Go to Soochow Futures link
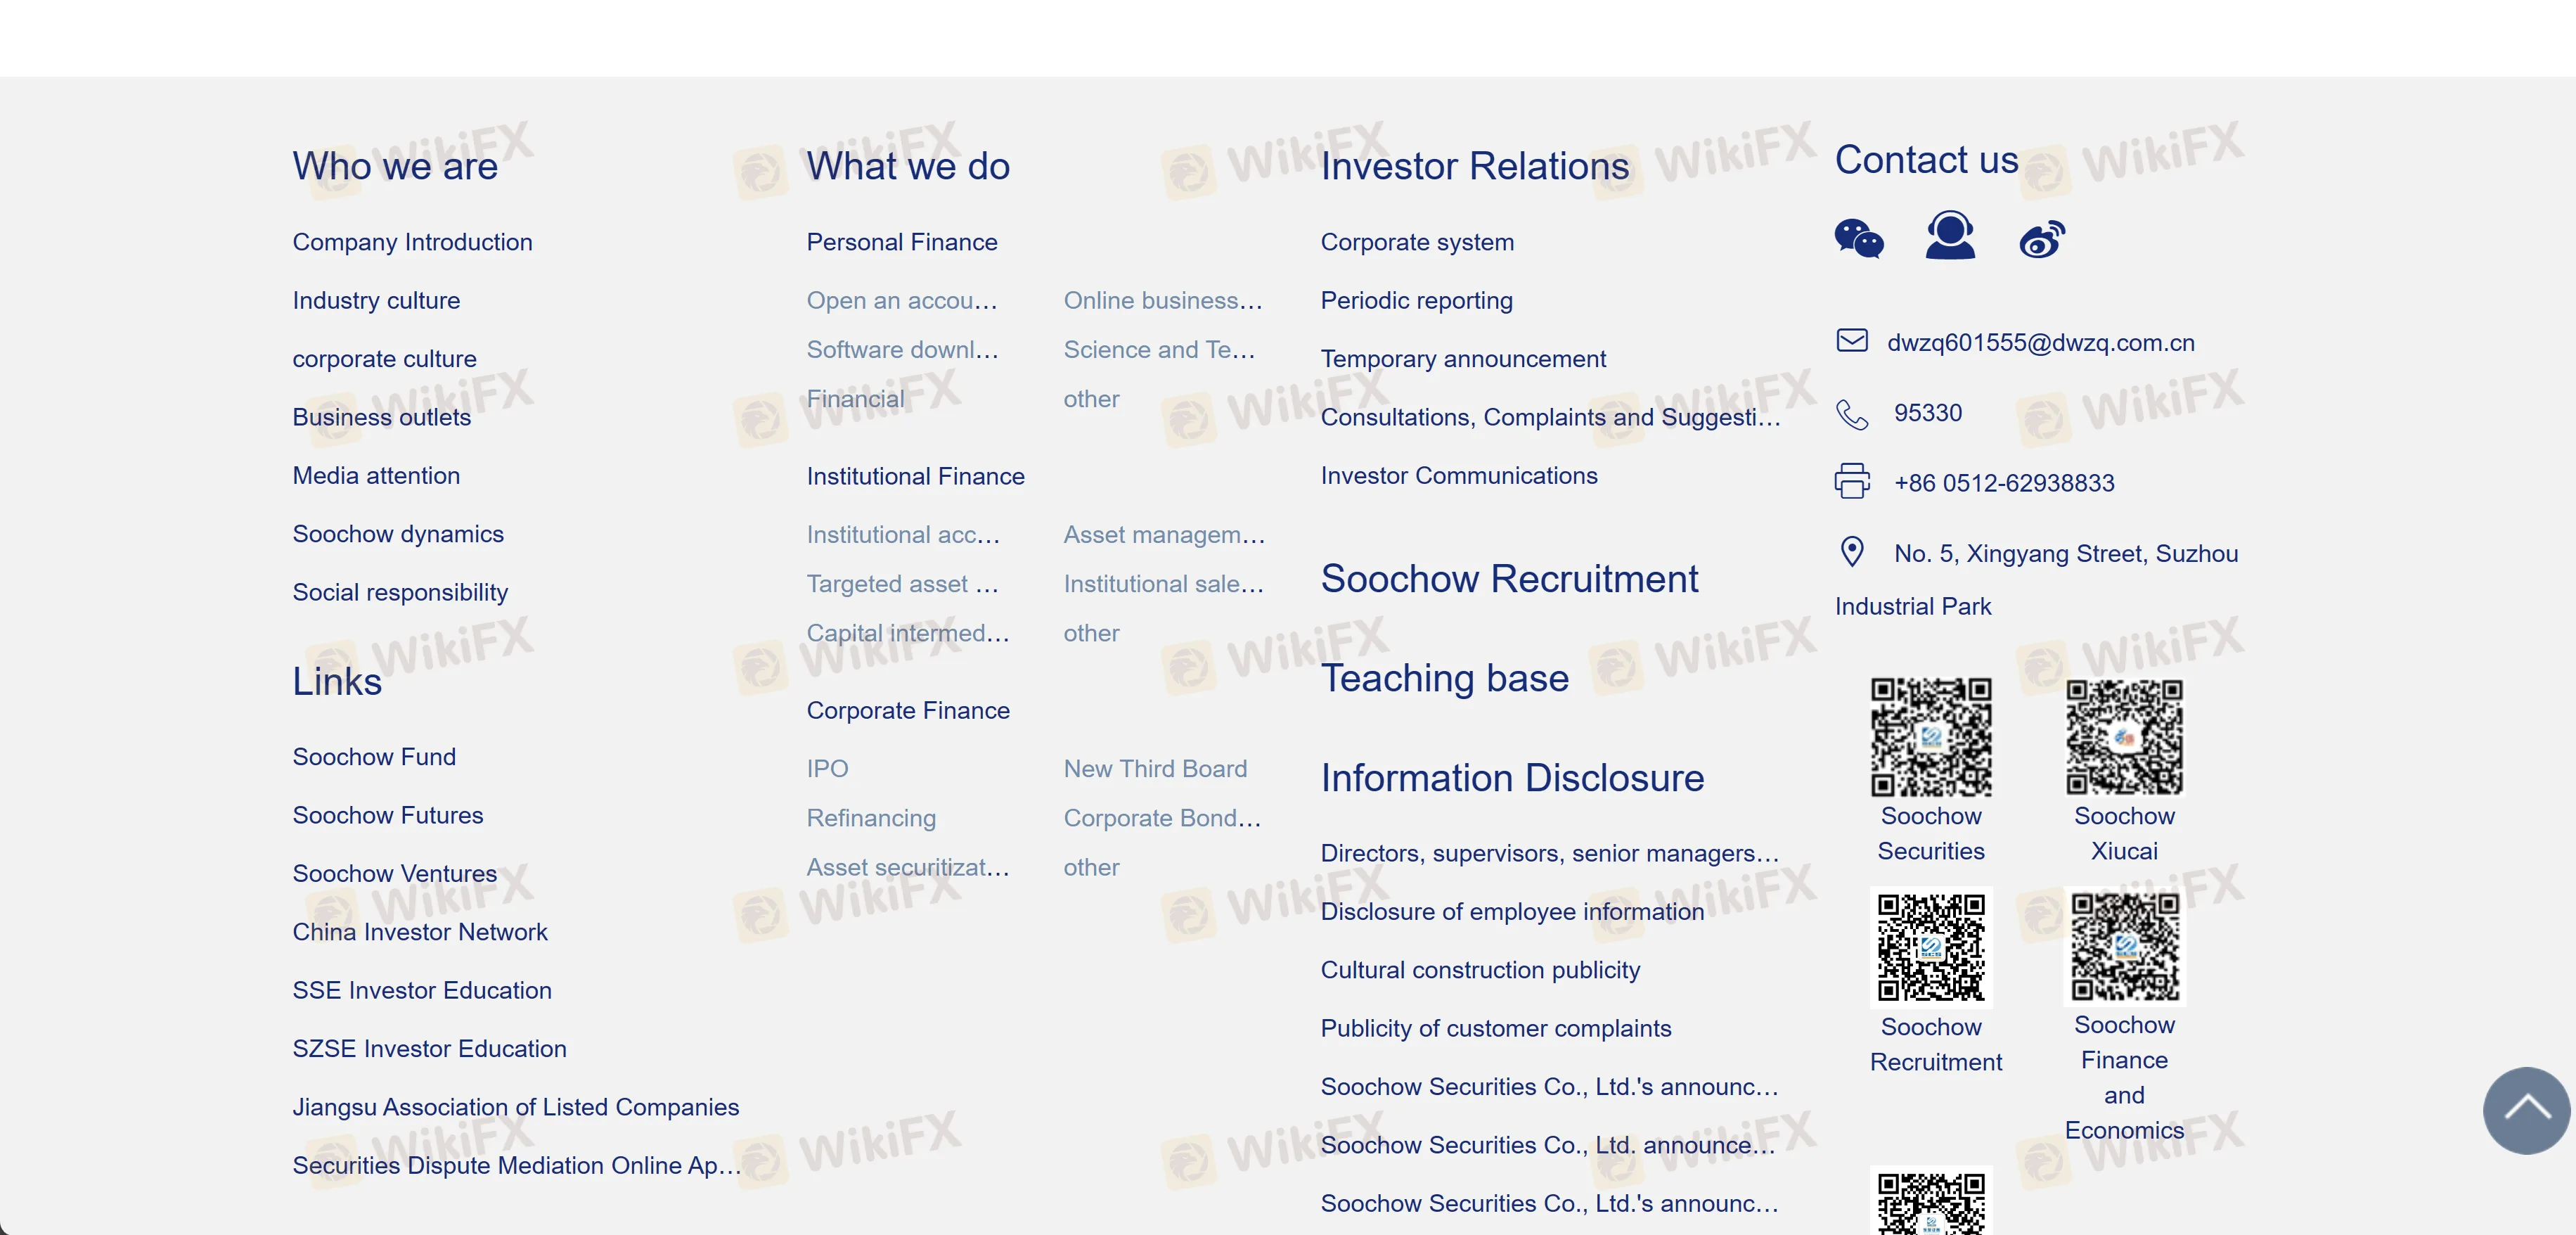Image resolution: width=2576 pixels, height=1235 pixels. click(387, 815)
